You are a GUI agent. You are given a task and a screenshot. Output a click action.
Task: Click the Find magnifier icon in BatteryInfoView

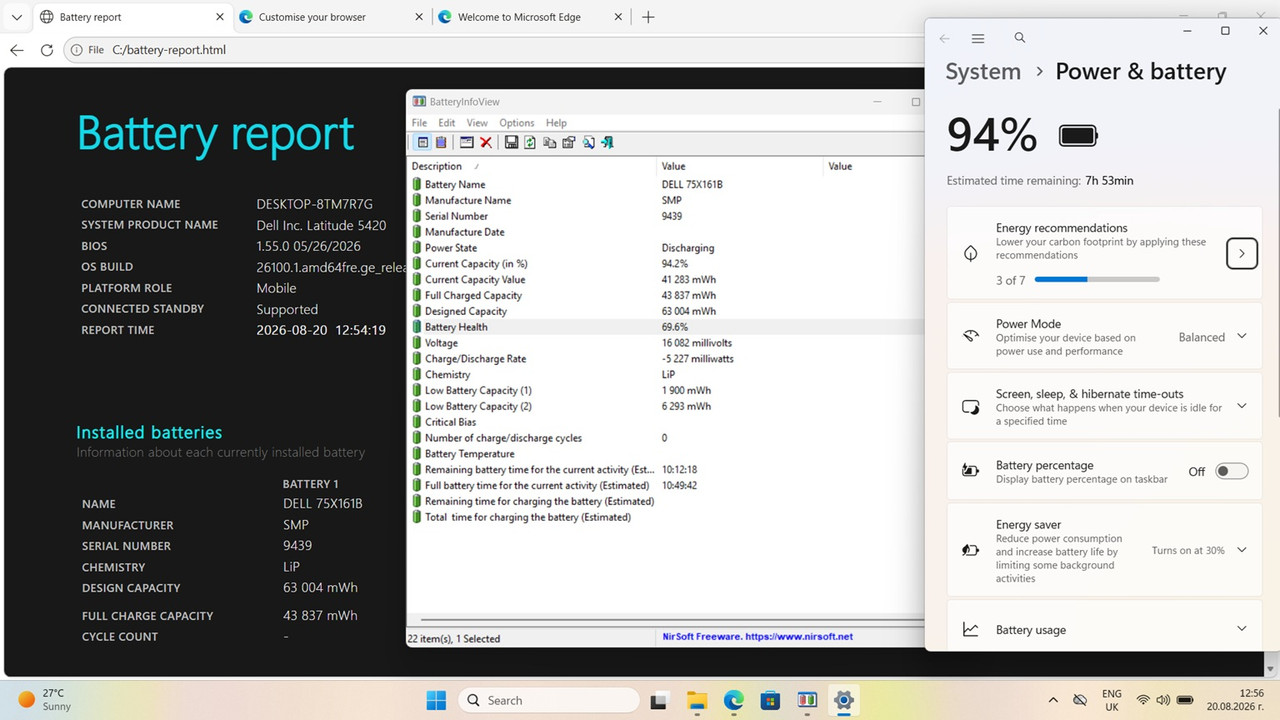tap(588, 143)
